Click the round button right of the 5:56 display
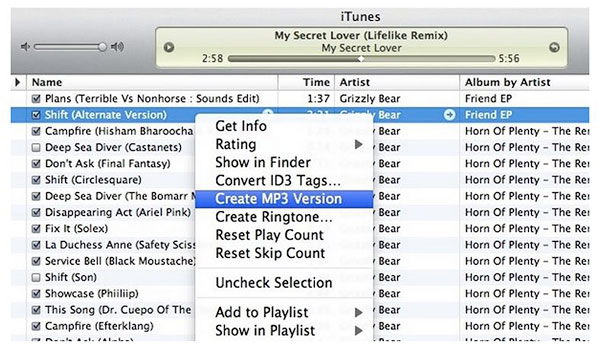 (x=554, y=47)
